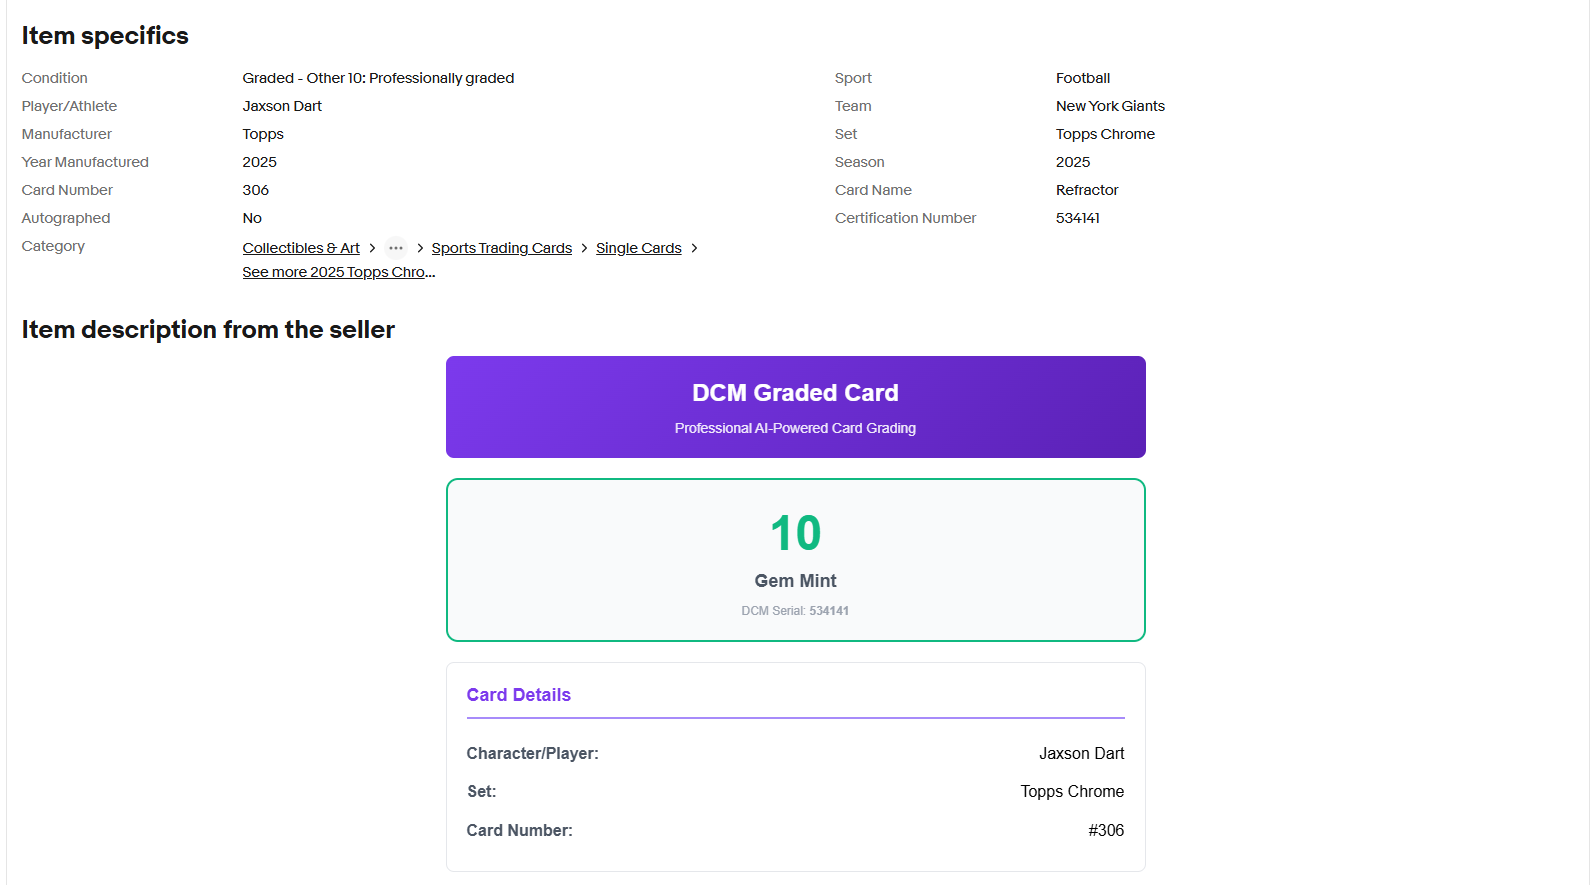Click the See more 2025 Topps Chrome link
Screen dimensions: 1596x885
339,272
